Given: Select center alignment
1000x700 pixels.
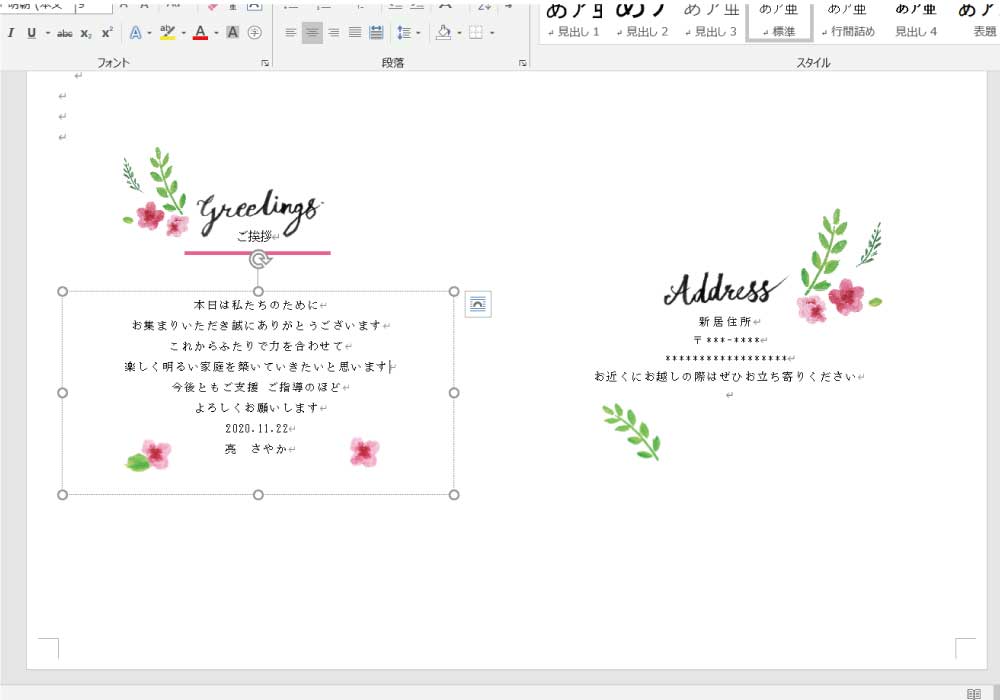Looking at the screenshot, I should 312,33.
